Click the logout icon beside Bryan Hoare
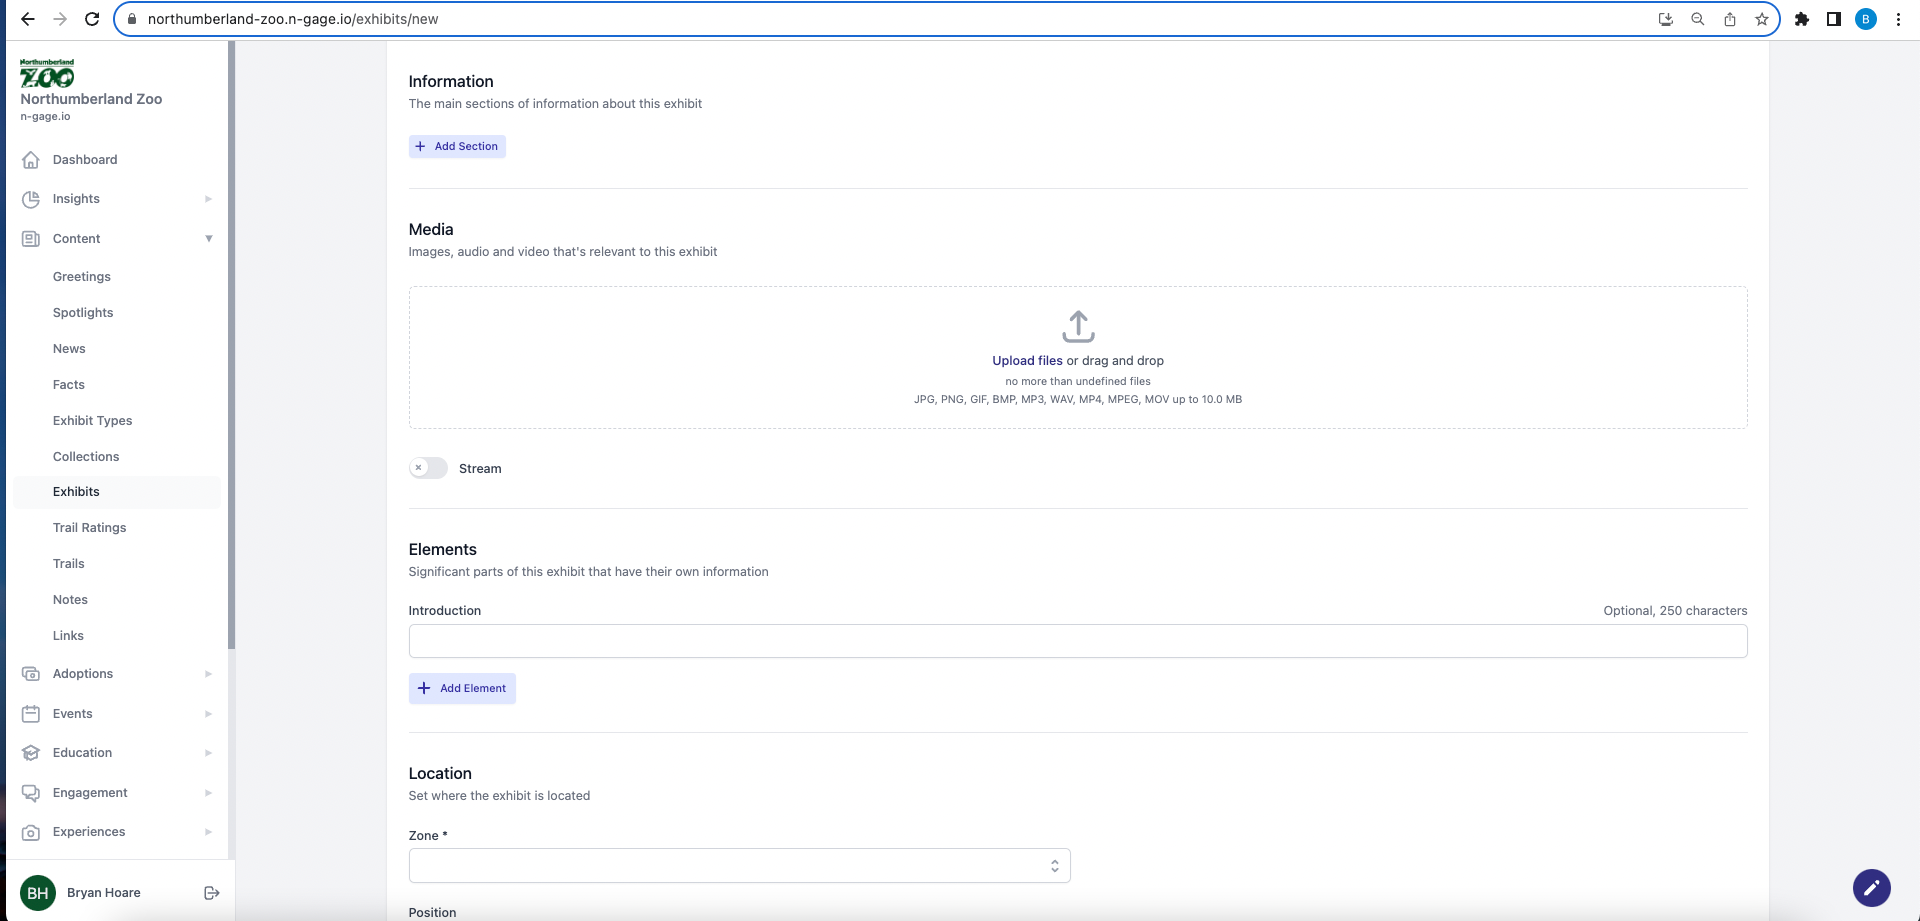The image size is (1920, 921). 211,893
